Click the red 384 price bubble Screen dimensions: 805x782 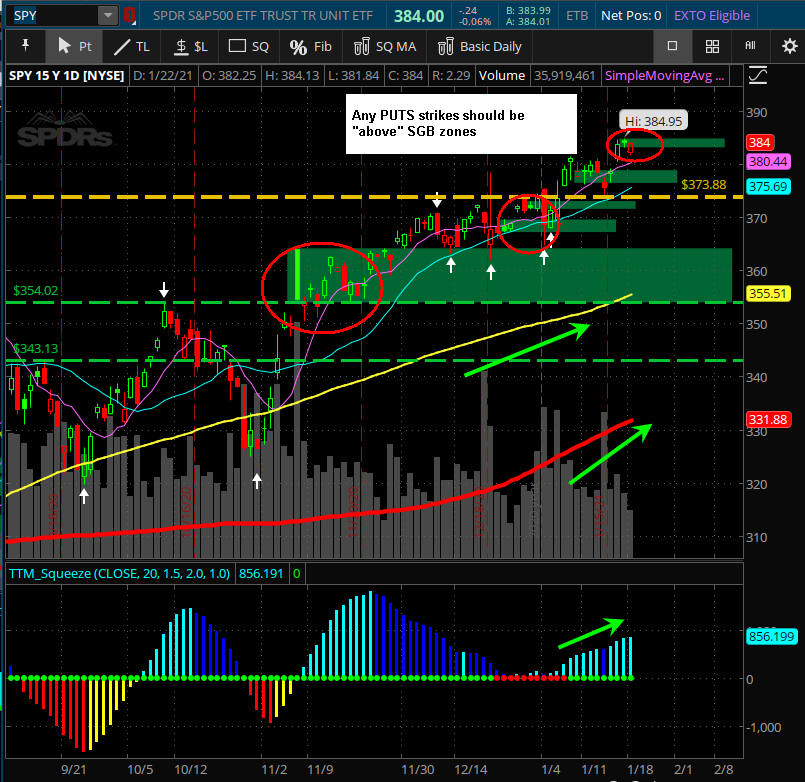pyautogui.click(x=762, y=143)
